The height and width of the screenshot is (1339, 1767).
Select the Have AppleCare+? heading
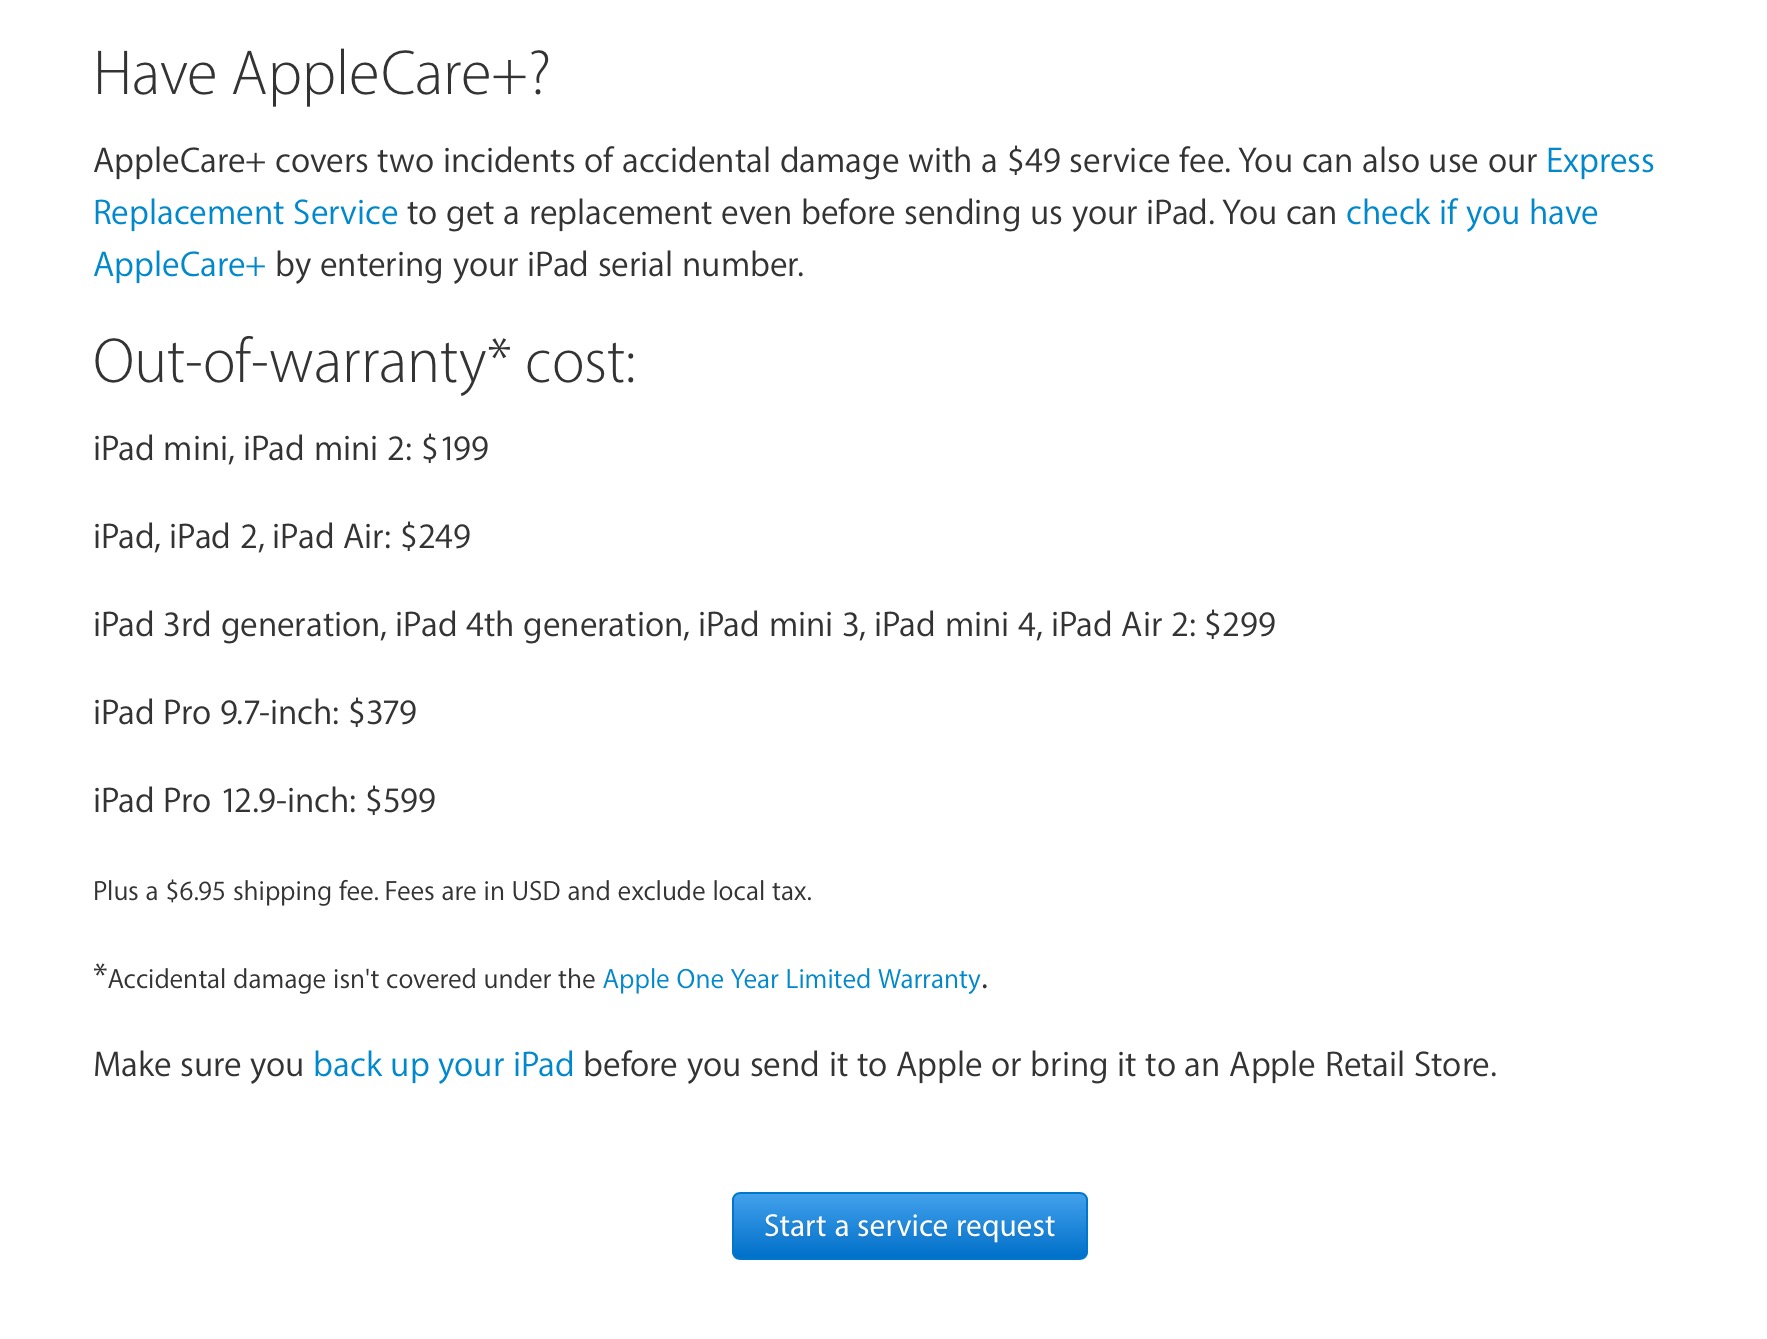coord(322,73)
